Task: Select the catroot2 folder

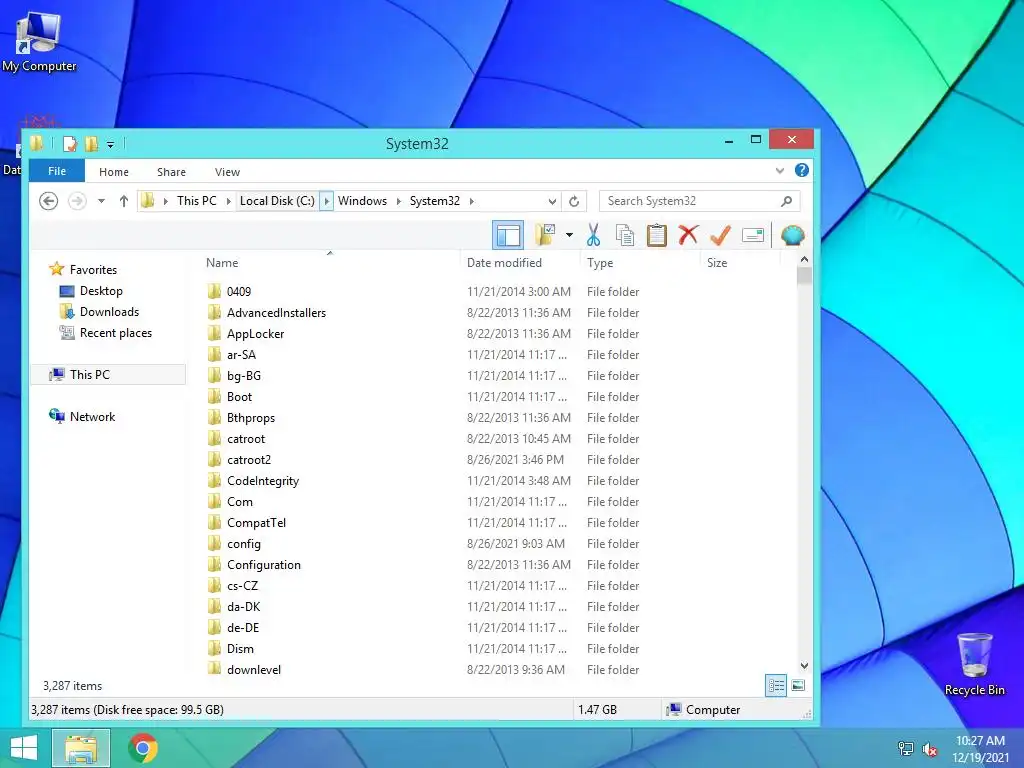Action: [x=249, y=459]
